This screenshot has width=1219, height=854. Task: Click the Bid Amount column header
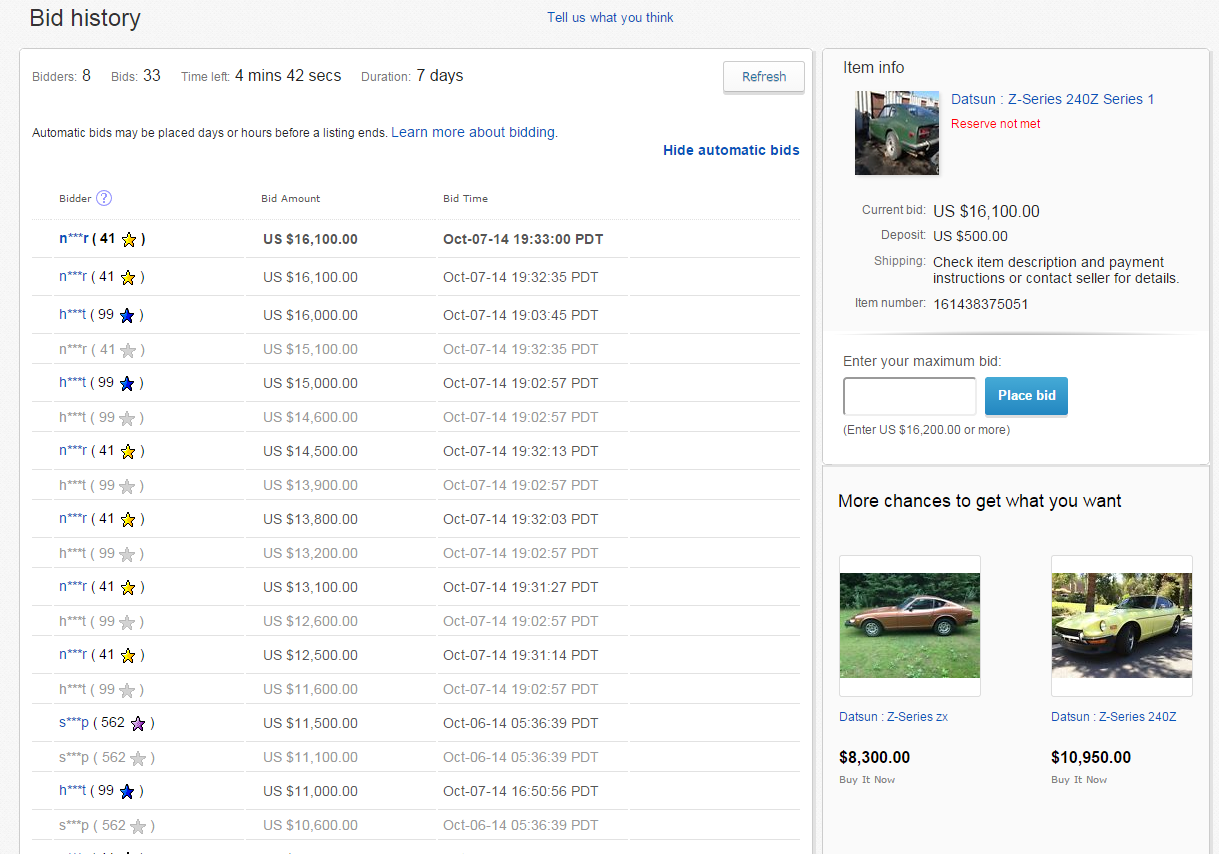[x=291, y=198]
